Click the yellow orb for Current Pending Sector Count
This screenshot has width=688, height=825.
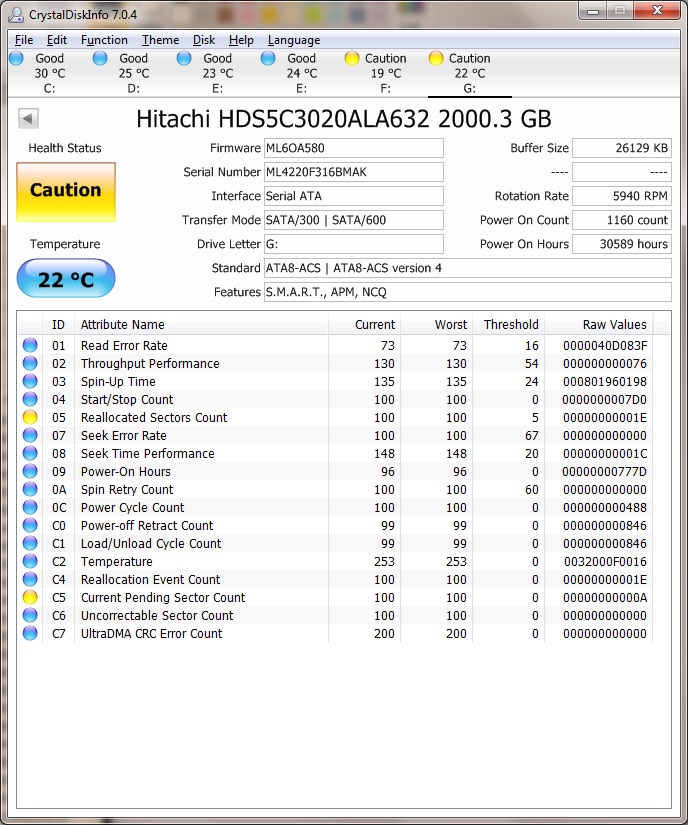[x=30, y=597]
